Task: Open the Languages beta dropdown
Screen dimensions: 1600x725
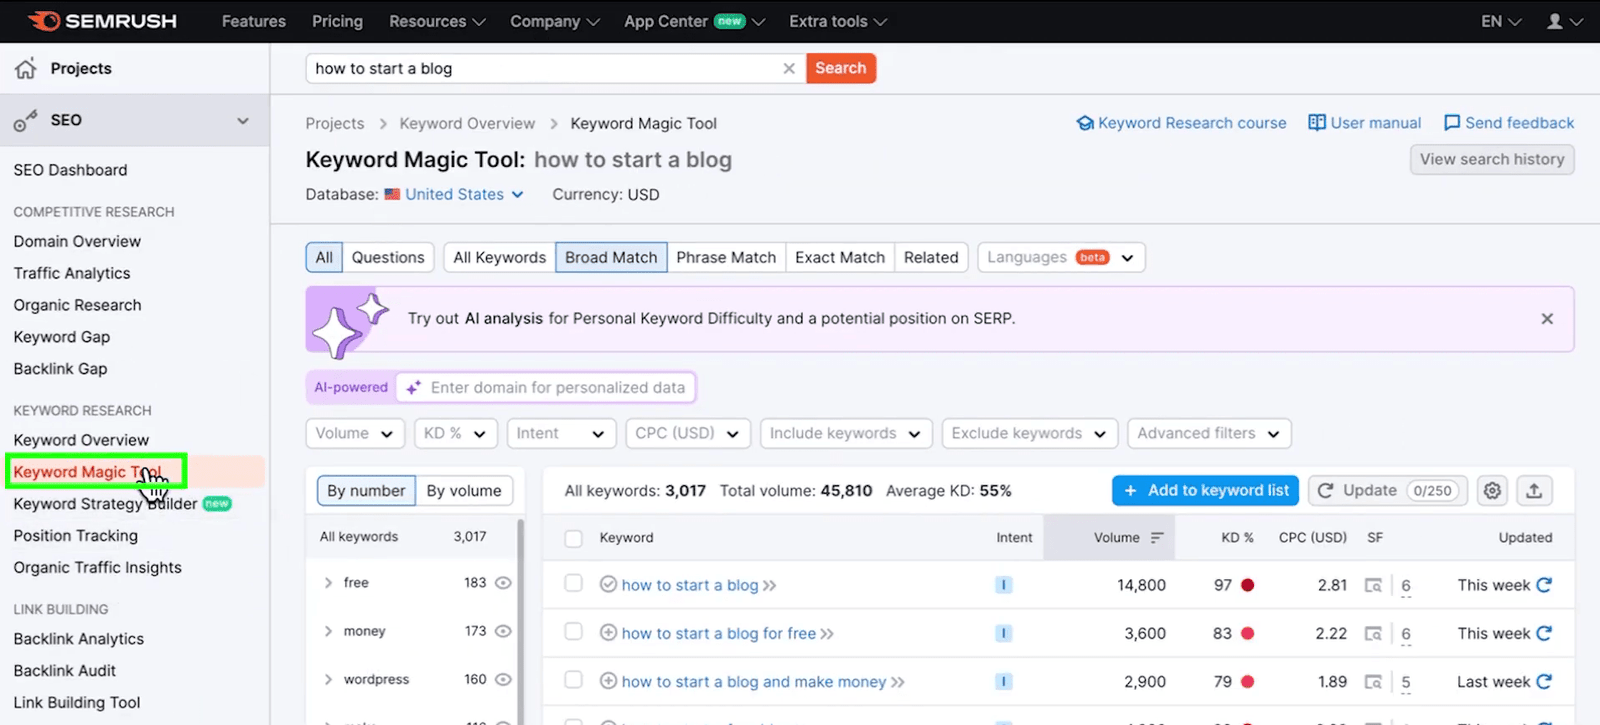Action: click(x=1061, y=257)
